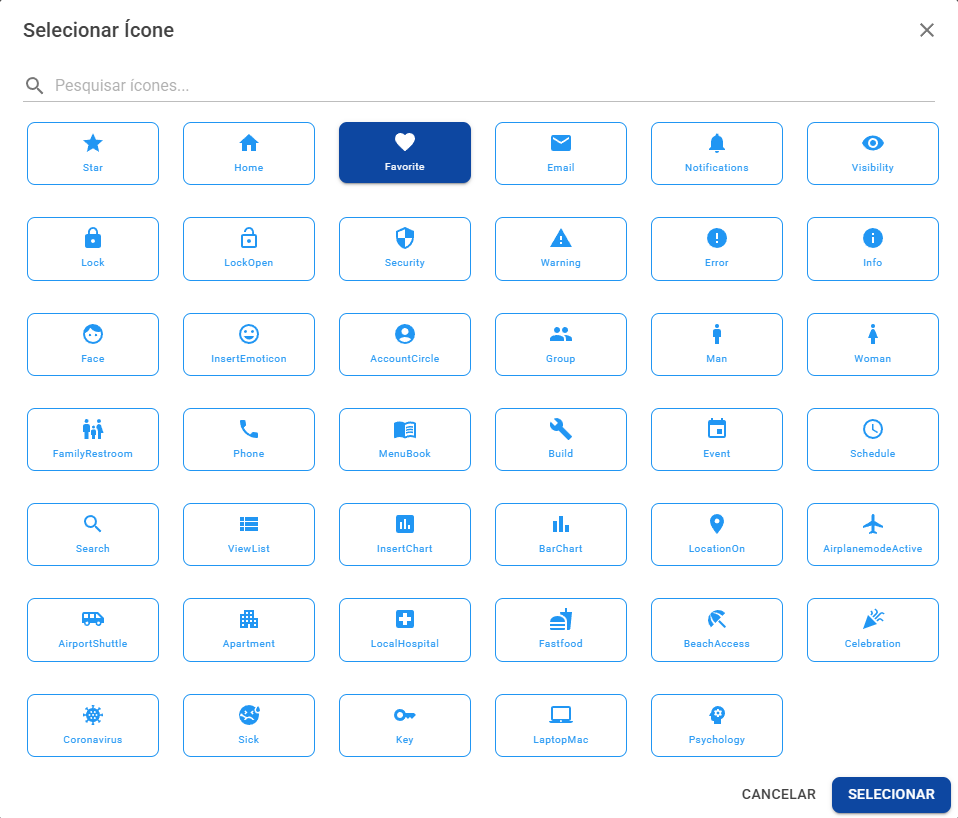Pick the AirplanemodeActive icon
Image resolution: width=958 pixels, height=818 pixels.
click(872, 535)
